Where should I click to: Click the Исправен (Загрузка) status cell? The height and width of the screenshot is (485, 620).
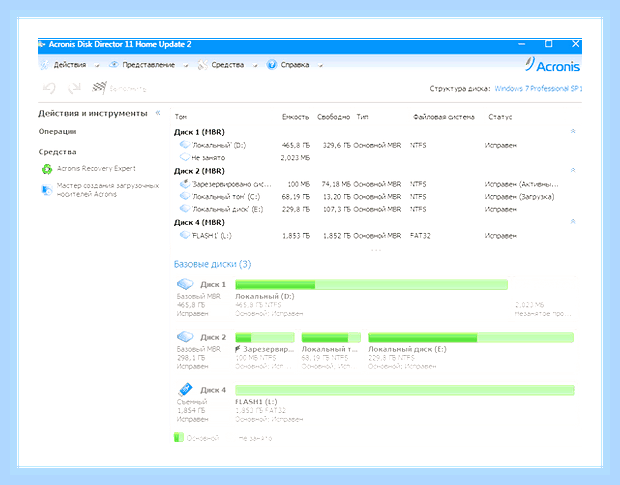click(519, 197)
